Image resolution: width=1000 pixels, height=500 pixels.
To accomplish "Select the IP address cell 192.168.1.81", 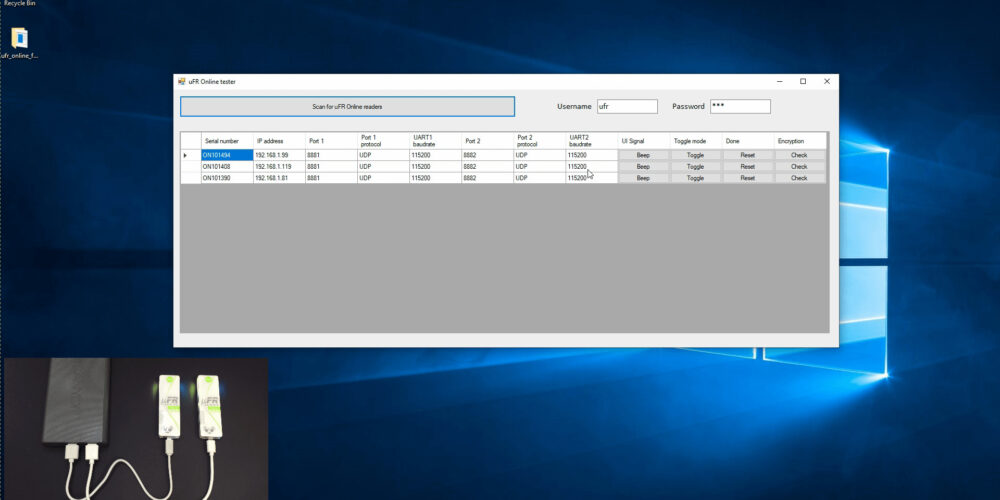I will pyautogui.click(x=279, y=178).
